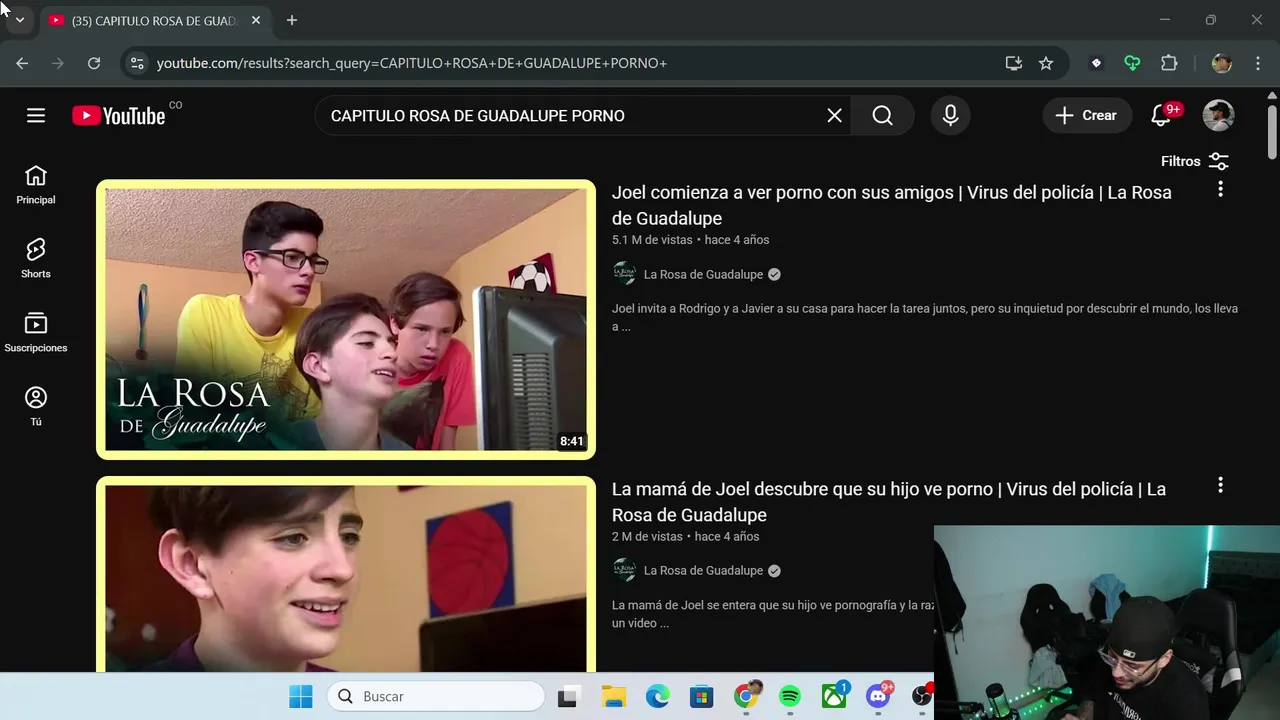Open La Rosa de Guadalupe channel under first video
1280x720 pixels.
tap(703, 274)
